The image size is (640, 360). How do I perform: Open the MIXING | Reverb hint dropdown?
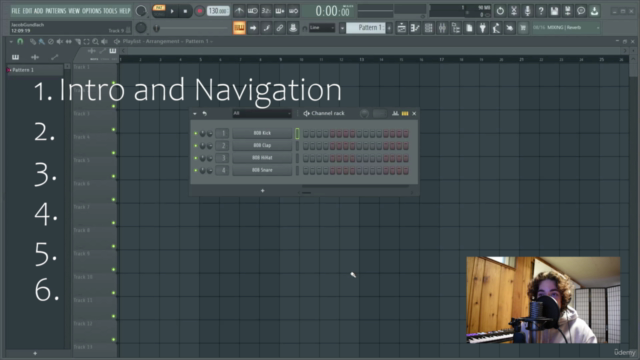coord(566,28)
